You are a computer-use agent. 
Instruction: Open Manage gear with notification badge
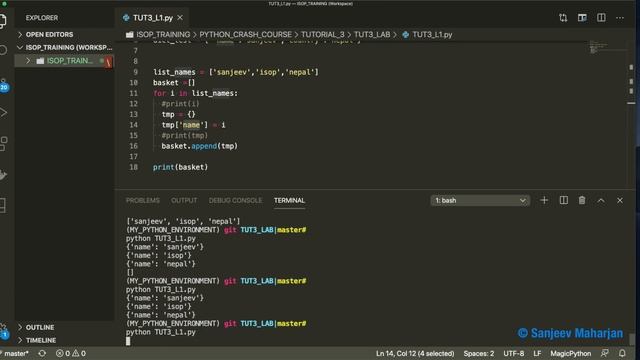pyautogui.click(x=4, y=331)
